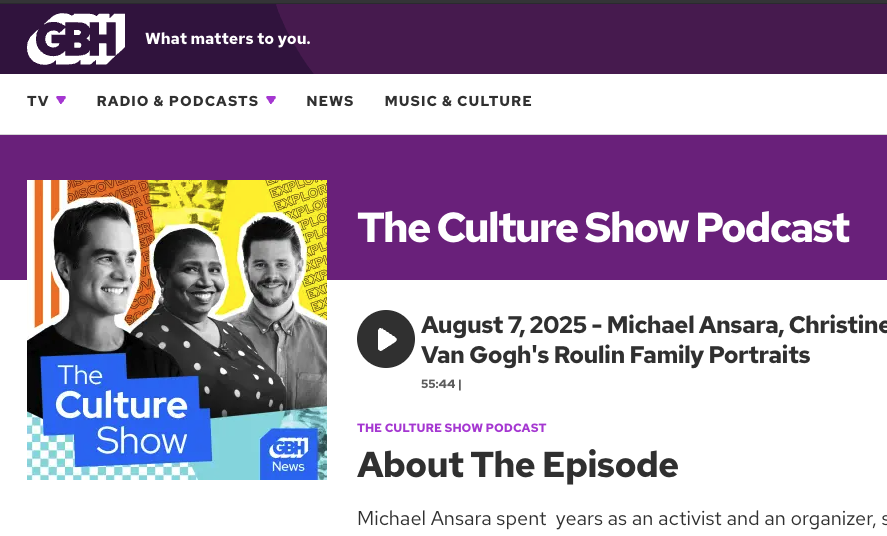Open the August 7, 2025 episode title

click(654, 340)
